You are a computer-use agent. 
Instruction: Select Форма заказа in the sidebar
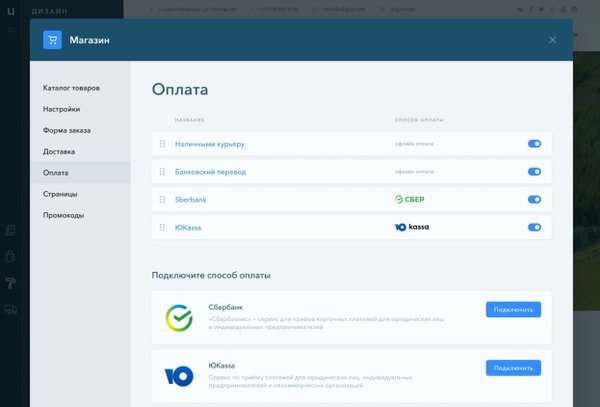pyautogui.click(x=67, y=130)
